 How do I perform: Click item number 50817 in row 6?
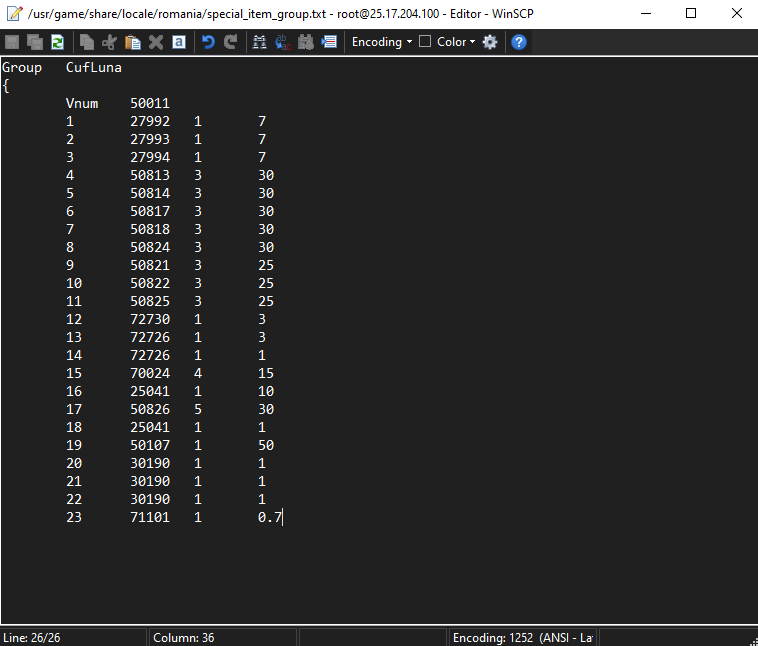pos(150,211)
